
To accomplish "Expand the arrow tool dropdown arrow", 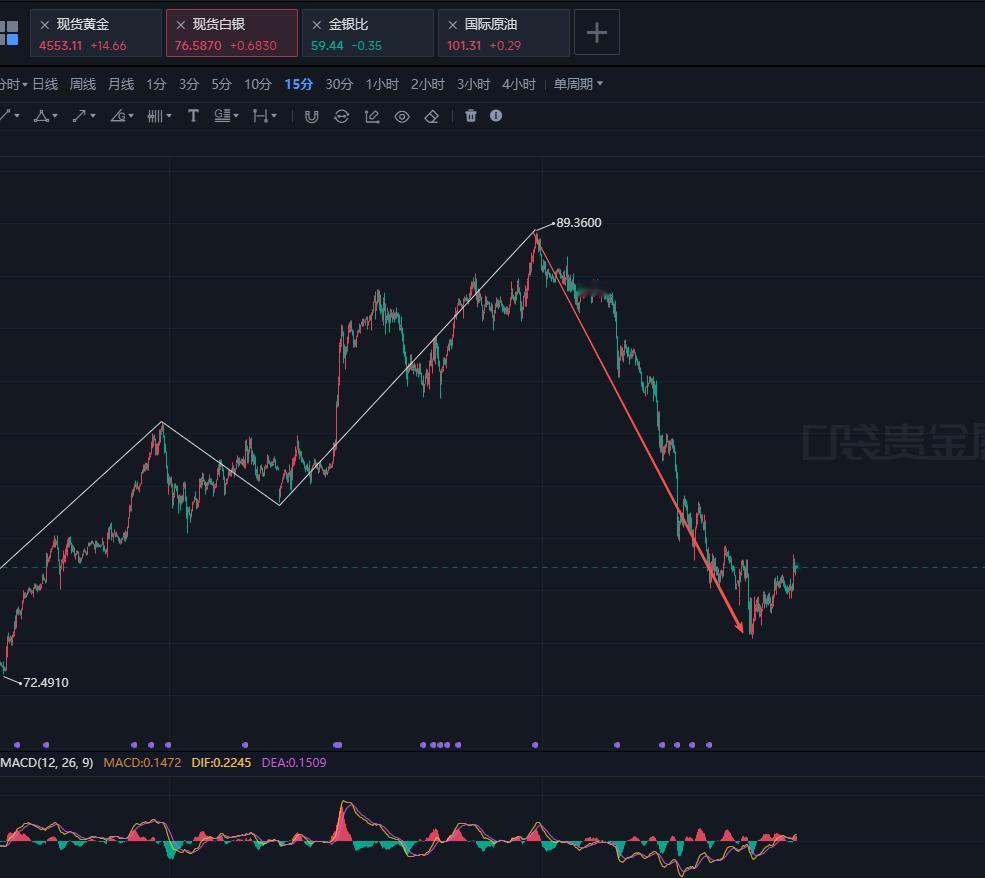I will [x=93, y=116].
